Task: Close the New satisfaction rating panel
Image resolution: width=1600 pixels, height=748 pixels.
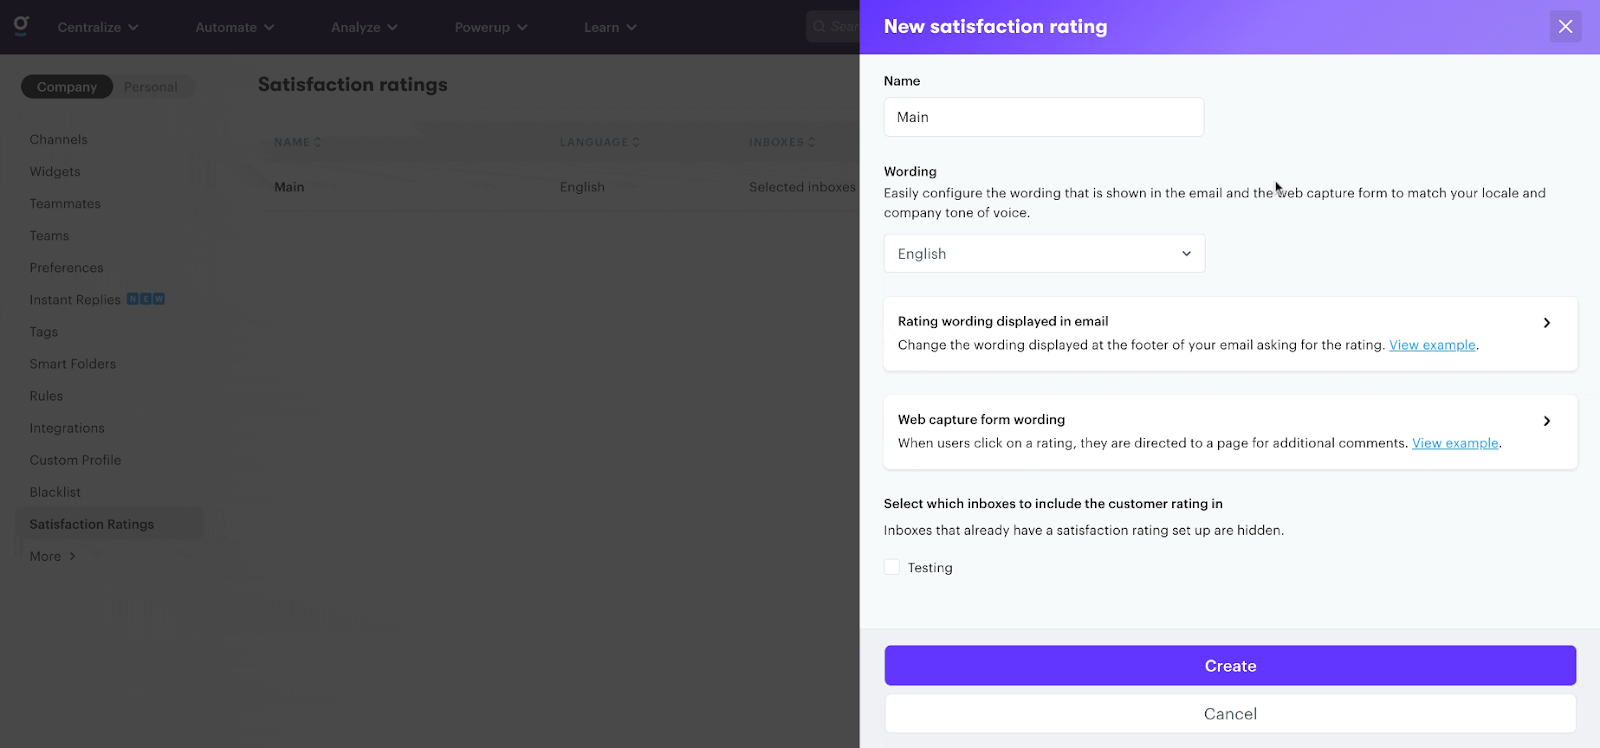Action: point(1565,27)
